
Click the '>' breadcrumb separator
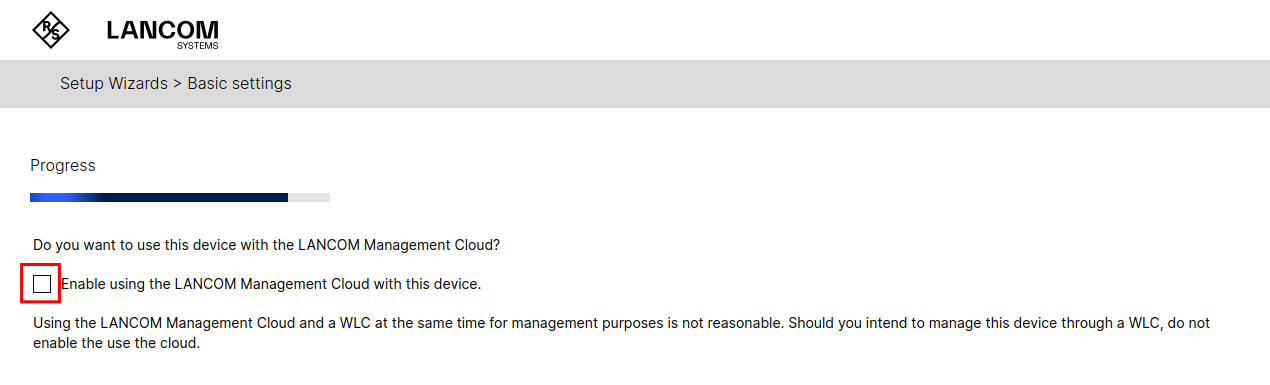coord(177,84)
